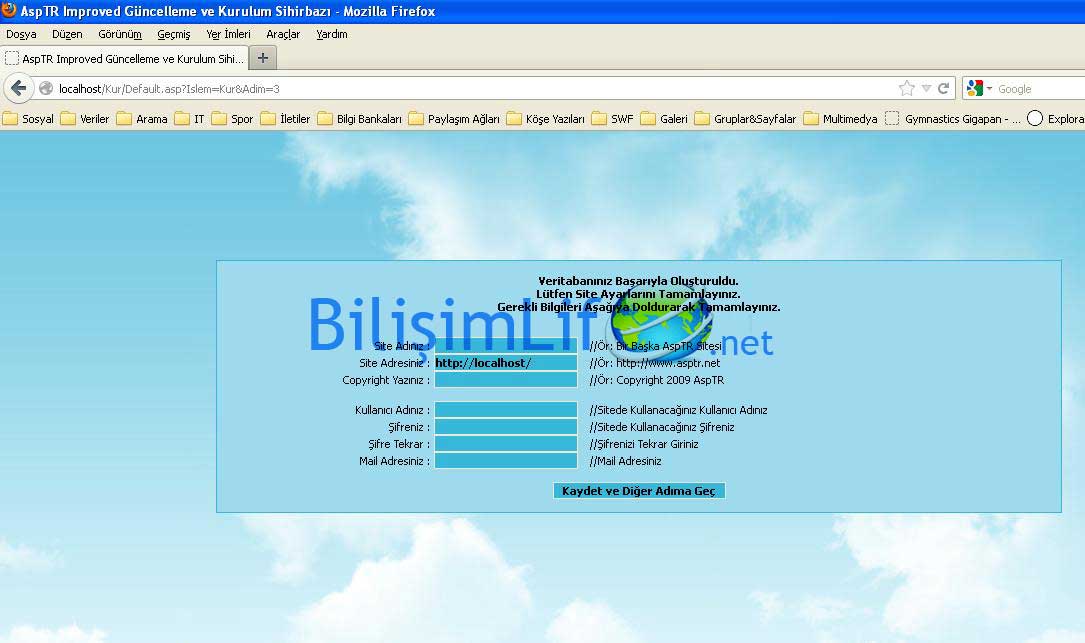Image resolution: width=1085 pixels, height=643 pixels.
Task: Click the Firefox logo in title bar
Action: [x=9, y=10]
